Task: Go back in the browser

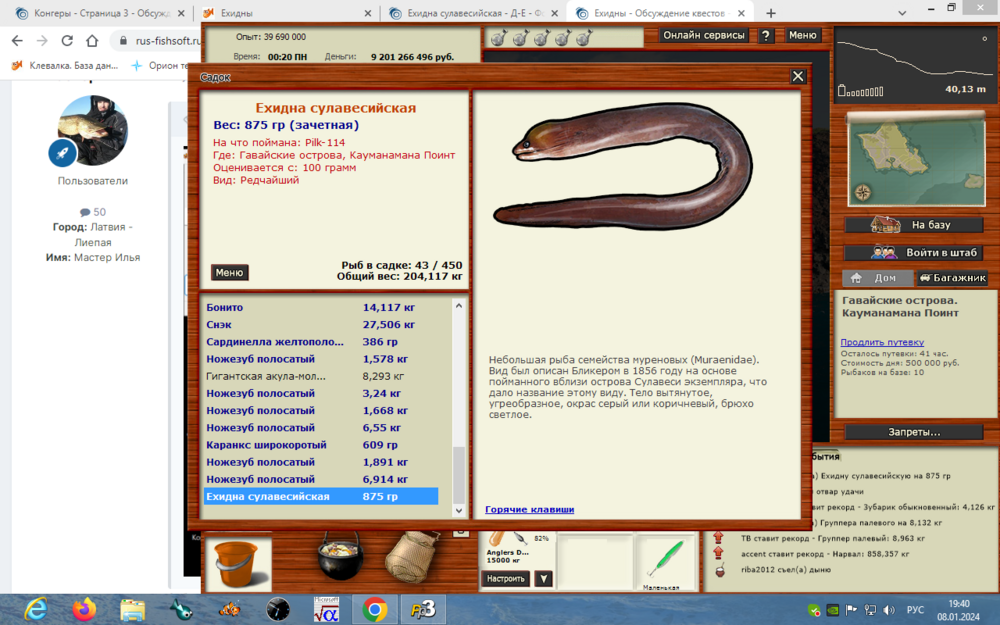Action: tap(17, 41)
